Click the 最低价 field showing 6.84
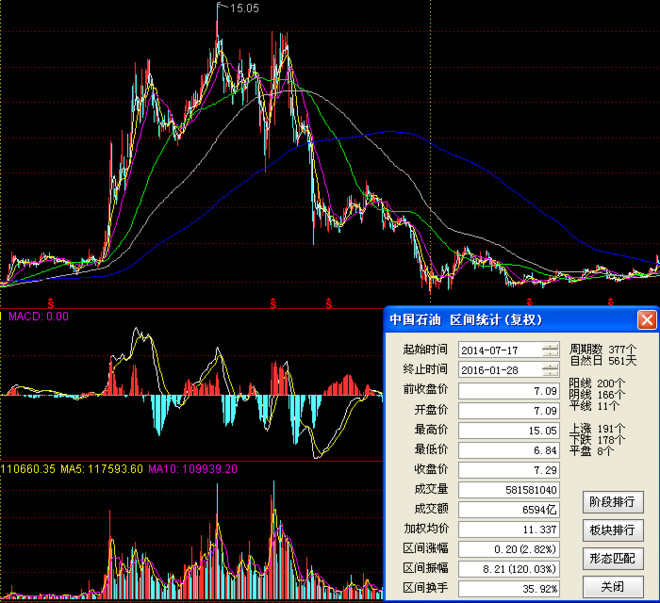The height and width of the screenshot is (603, 660). pos(509,450)
